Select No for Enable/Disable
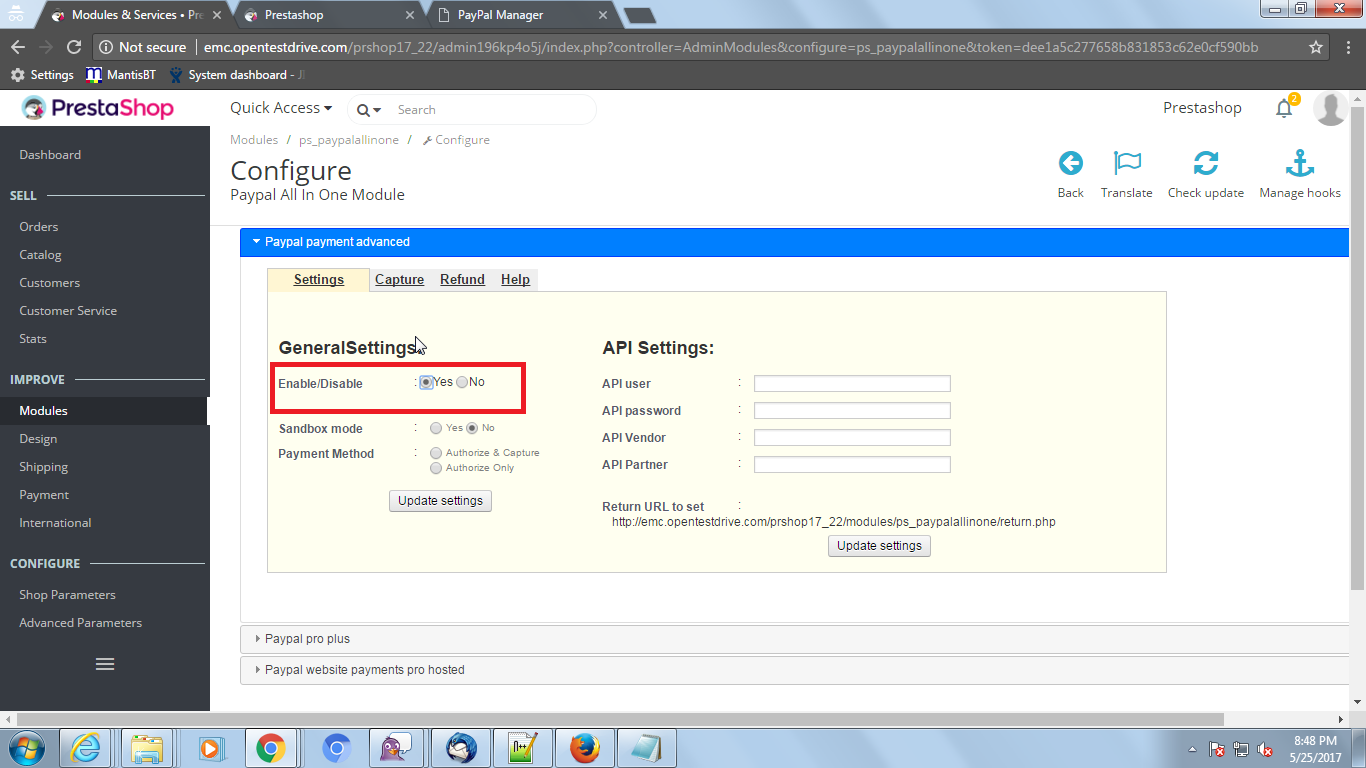The width and height of the screenshot is (1366, 768). pos(462,382)
